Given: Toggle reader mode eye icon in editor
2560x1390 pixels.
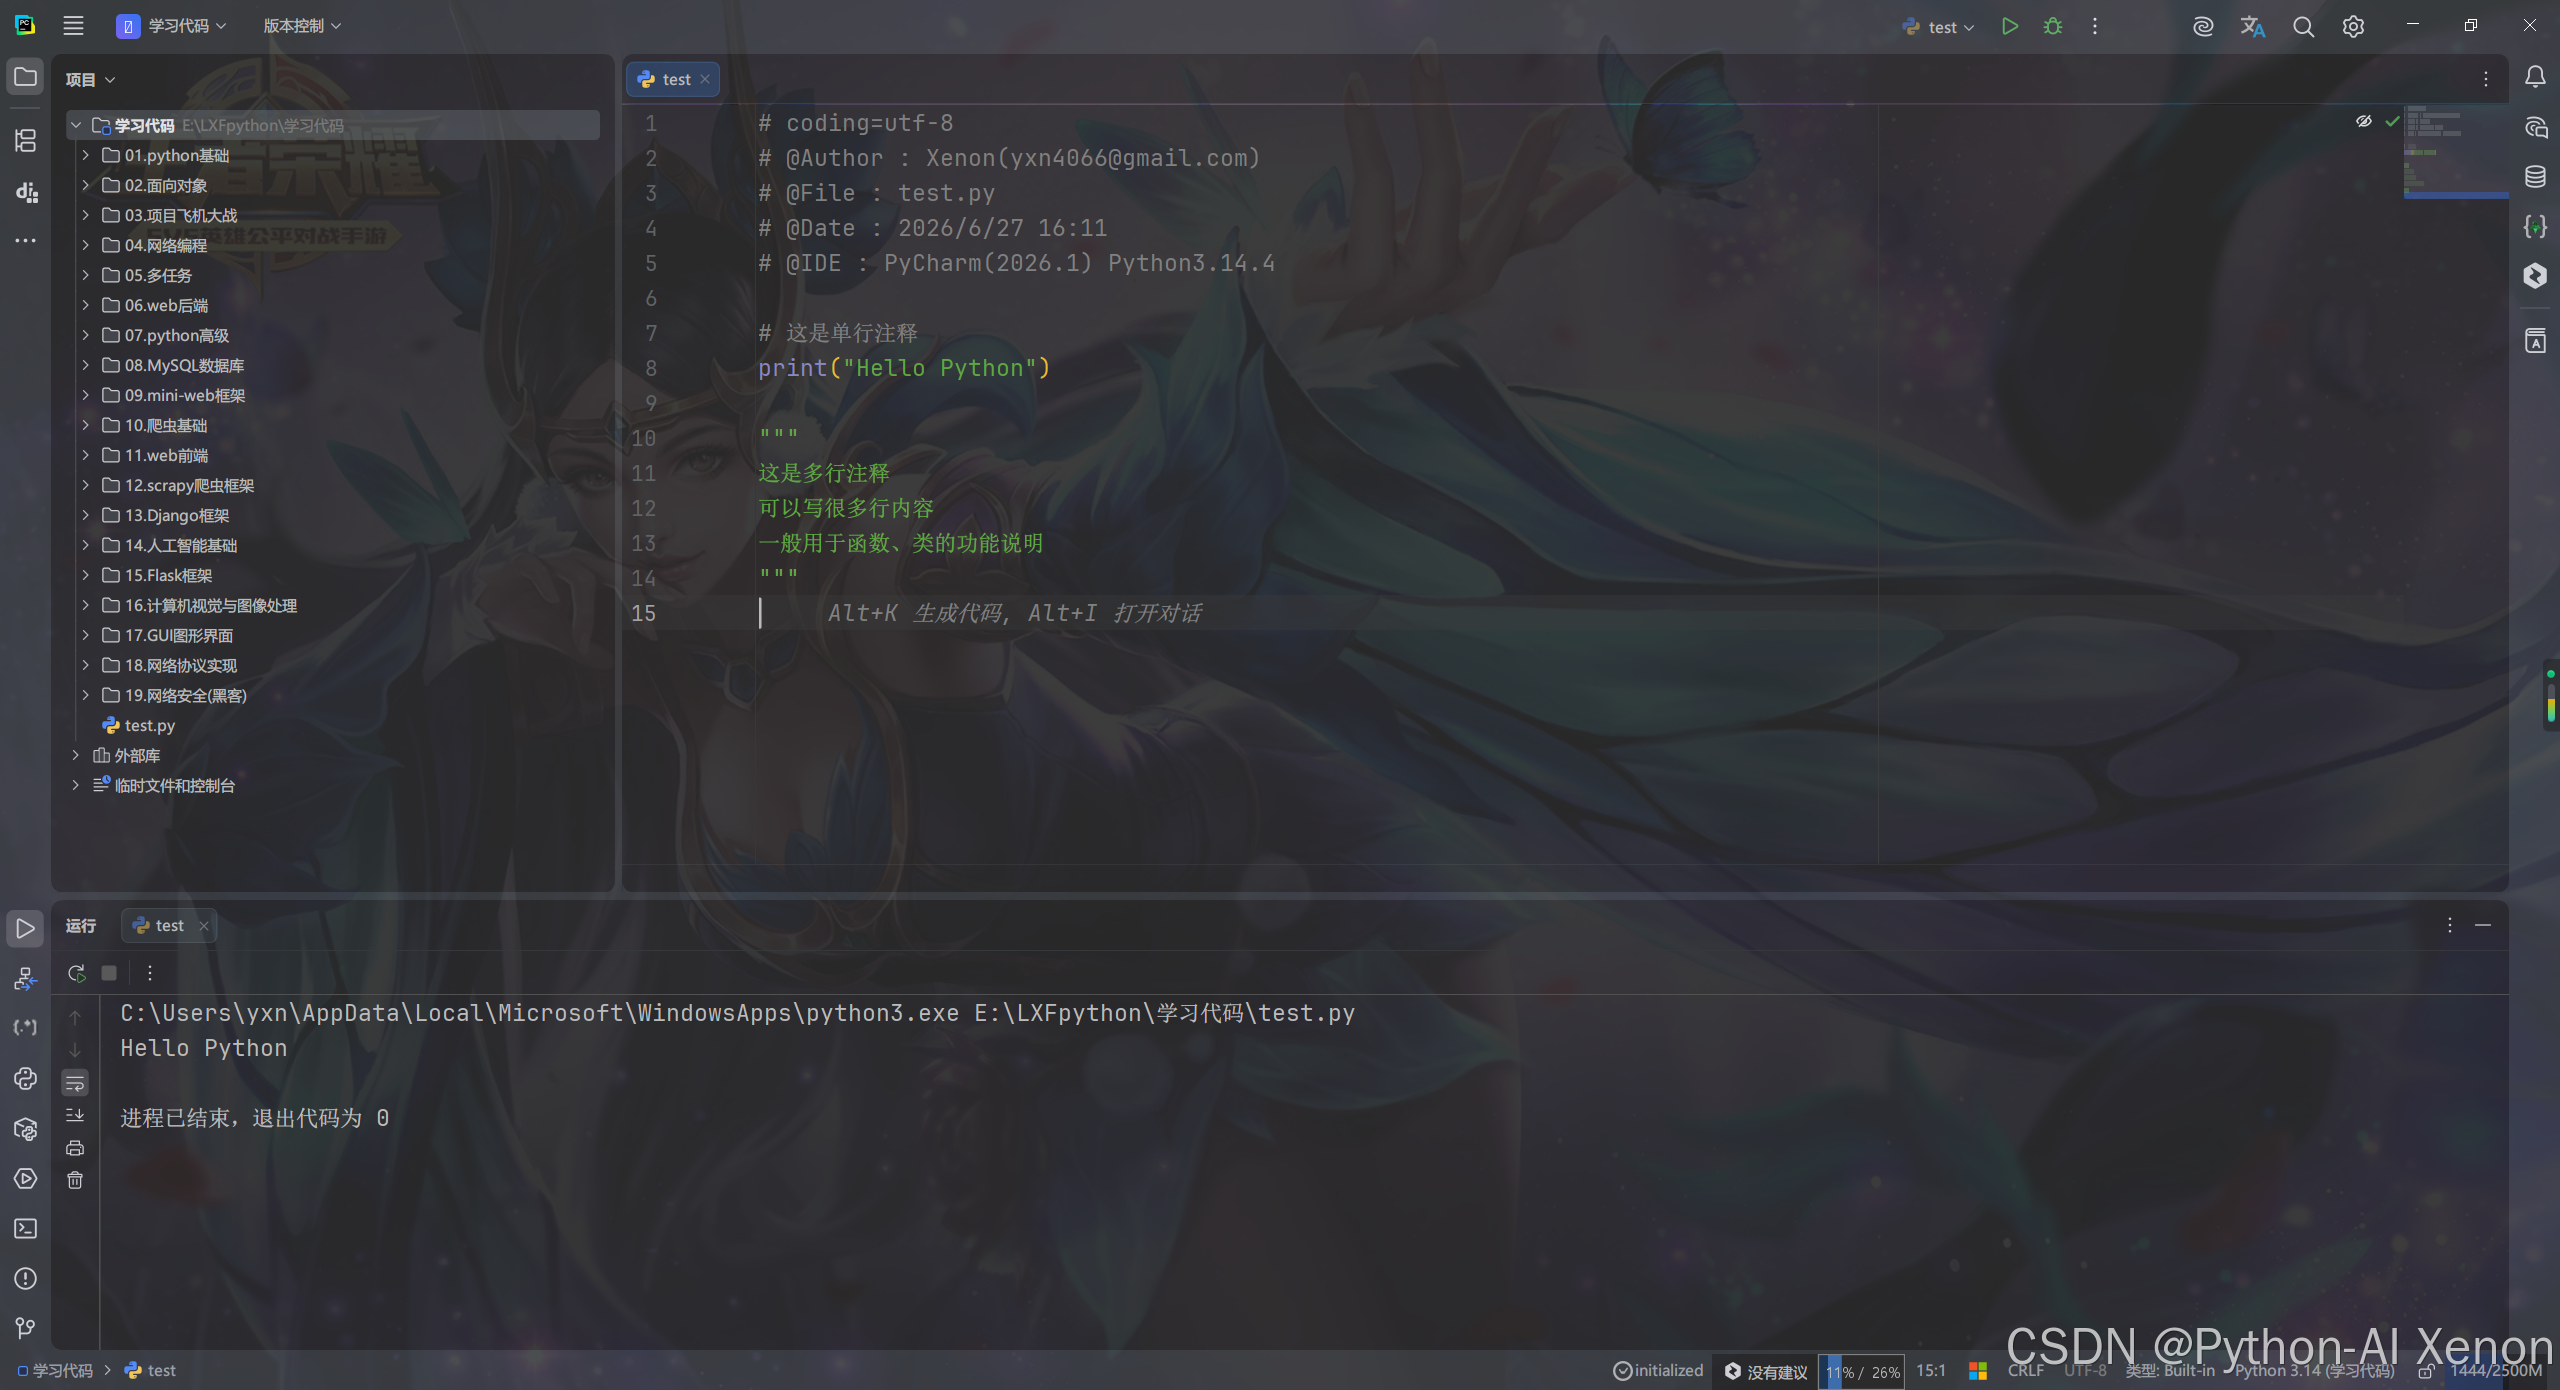Looking at the screenshot, I should (2364, 121).
